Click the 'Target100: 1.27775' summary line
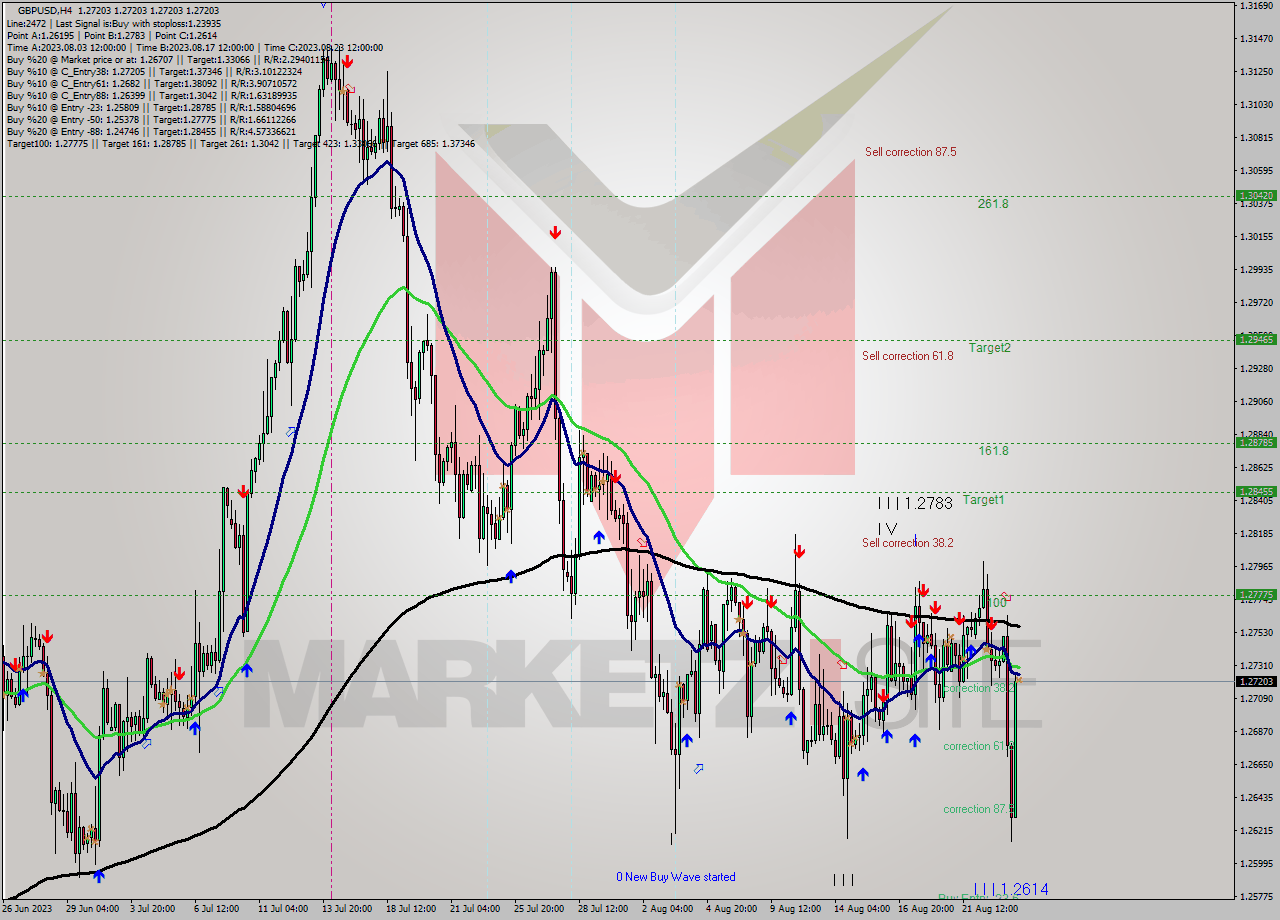Image resolution: width=1280 pixels, height=920 pixels. 240,143
